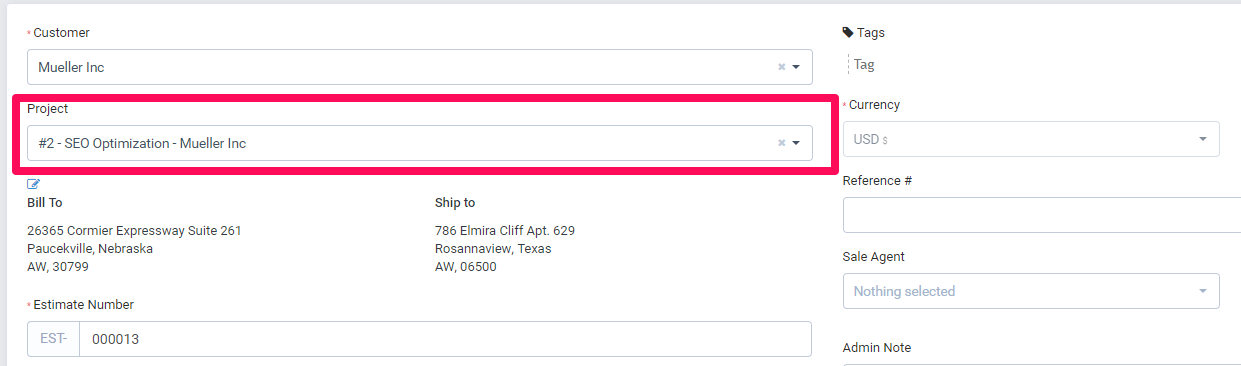Click the Bill To Cormier Expressway address
This screenshot has width=1241, height=366.
pos(134,249)
